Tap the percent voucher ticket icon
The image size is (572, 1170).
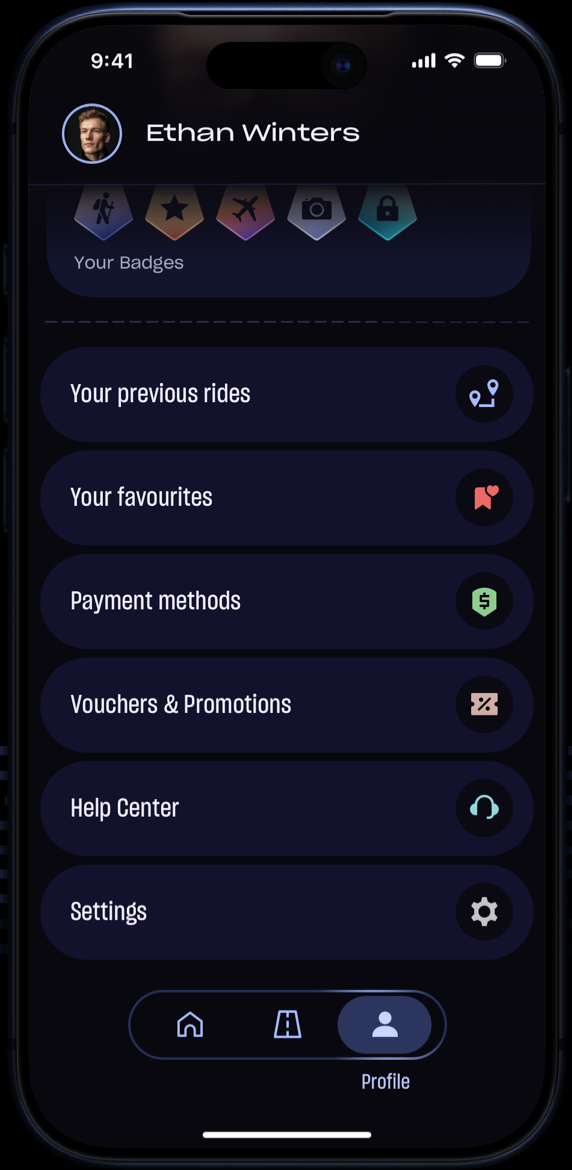click(x=484, y=704)
